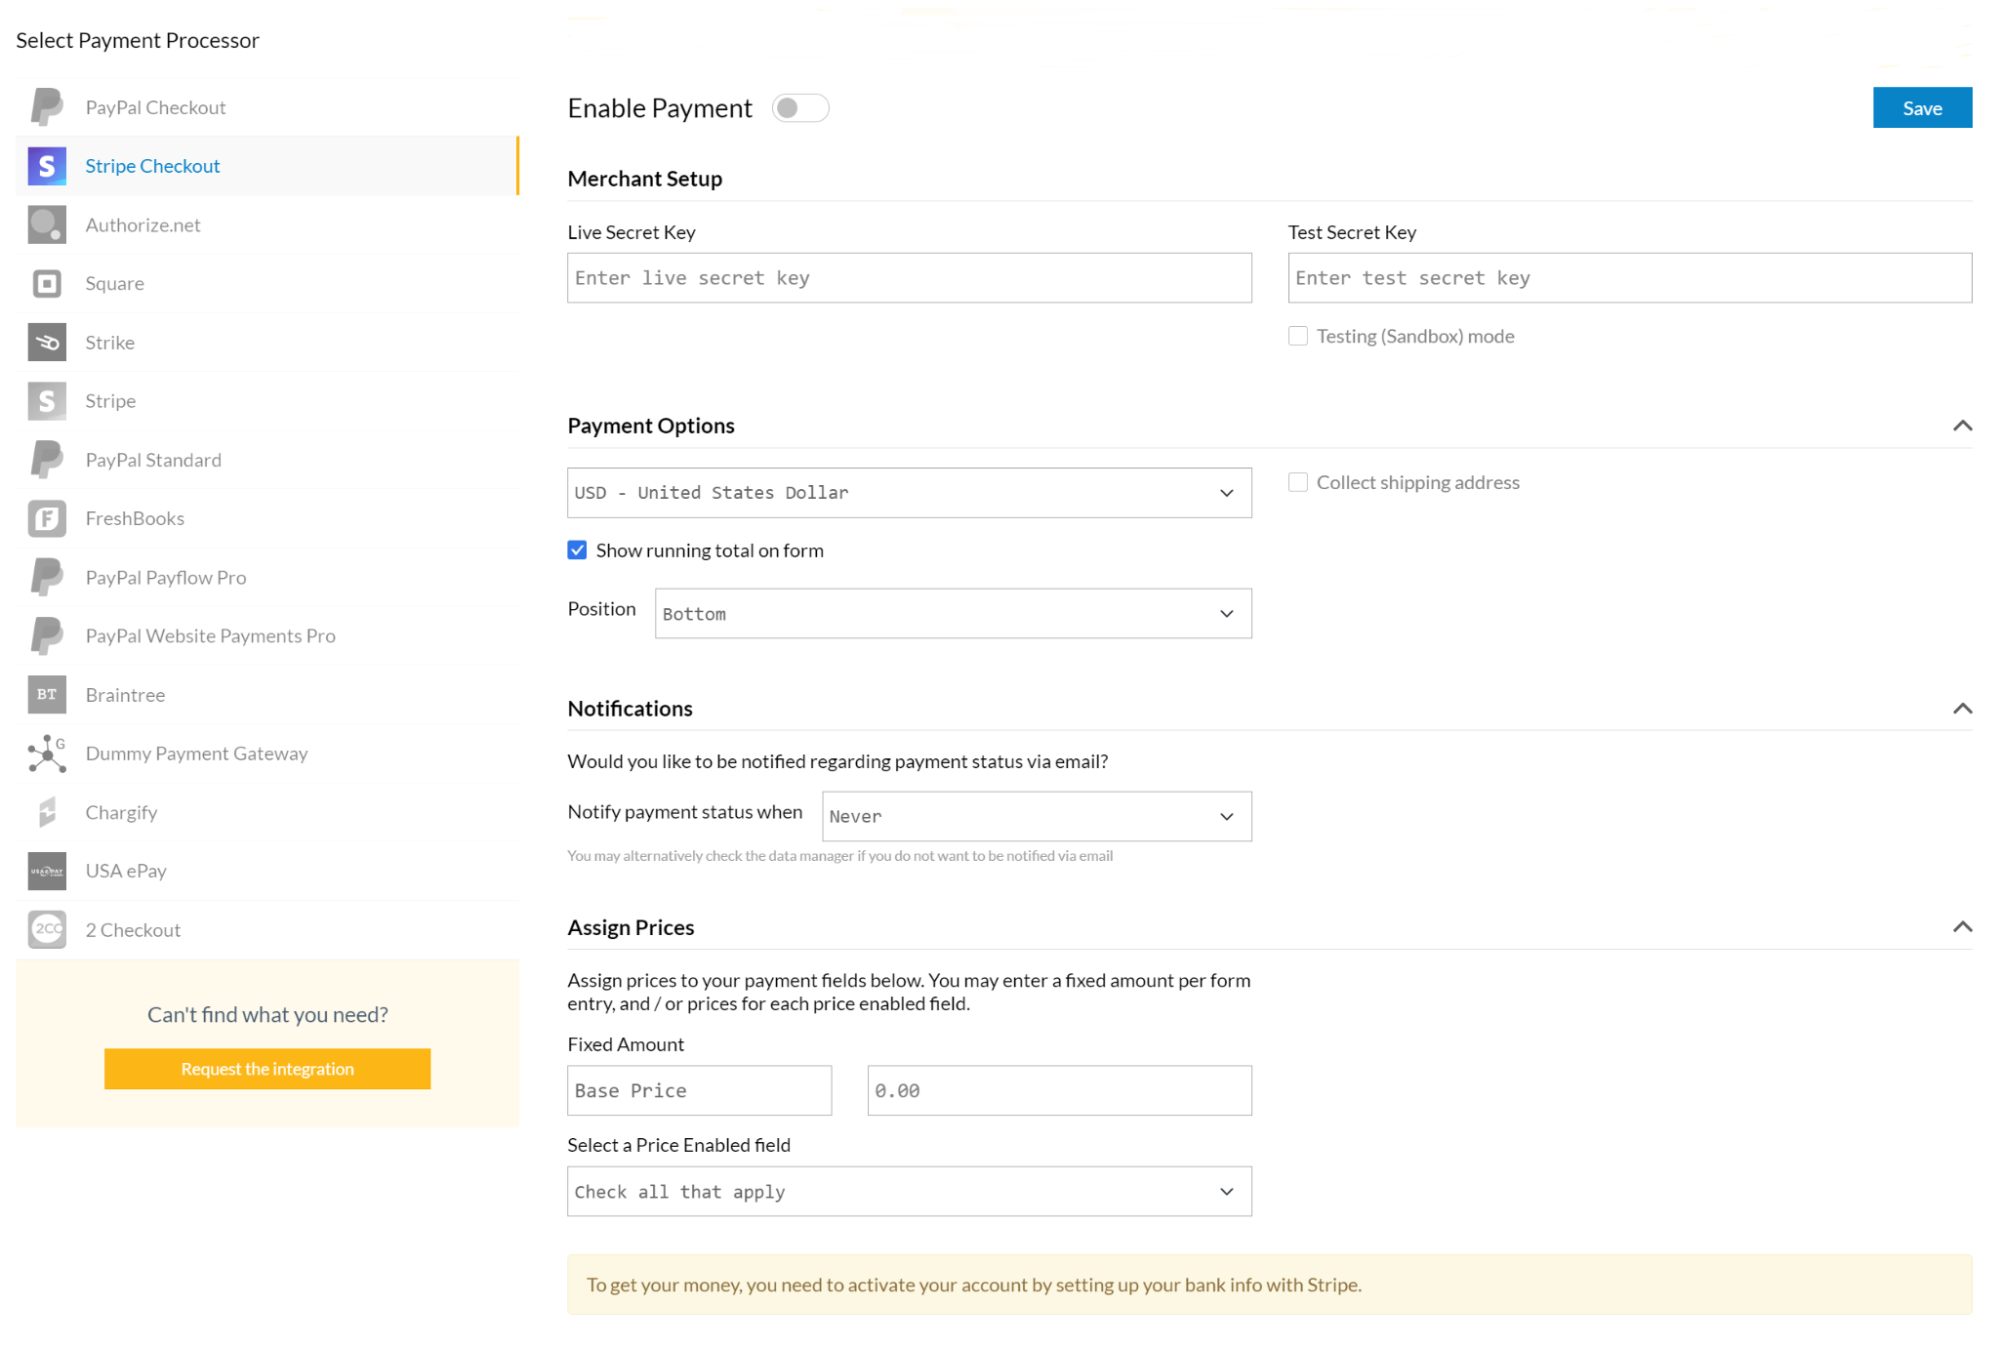Click the 2Checkout icon
The image size is (1999, 1350).
point(47,928)
